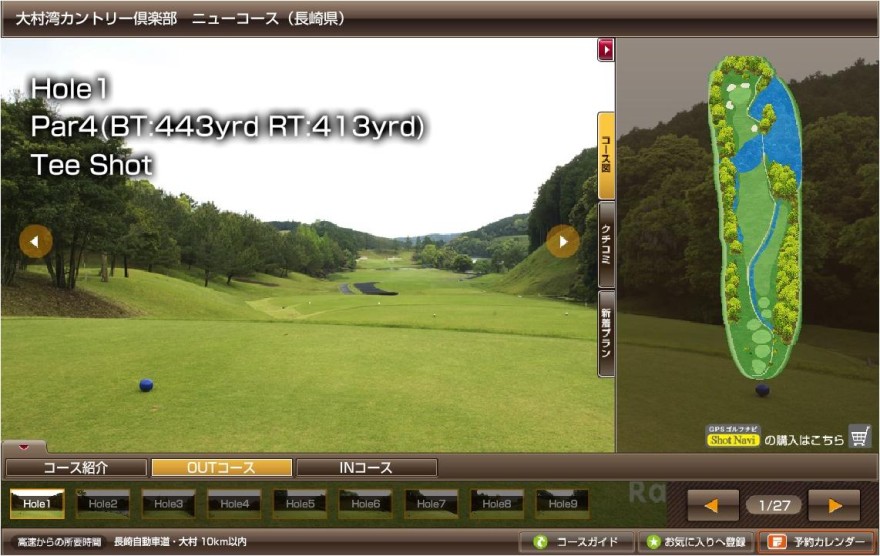Click the next photo arrow on the course image

pyautogui.click(x=563, y=241)
